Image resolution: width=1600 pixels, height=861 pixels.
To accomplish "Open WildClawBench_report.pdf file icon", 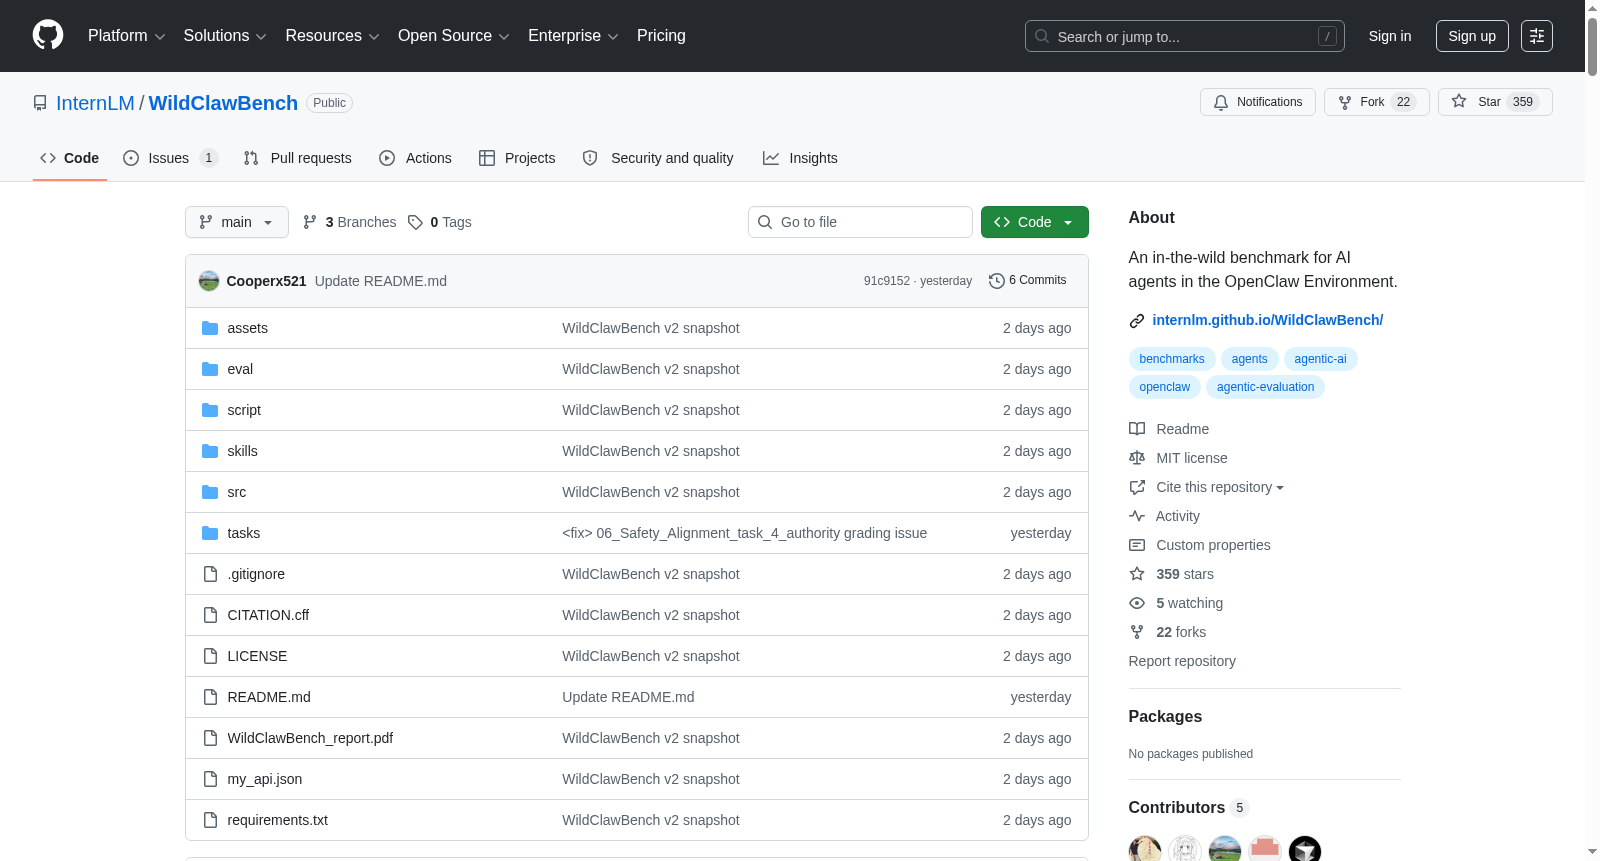I will point(210,738).
